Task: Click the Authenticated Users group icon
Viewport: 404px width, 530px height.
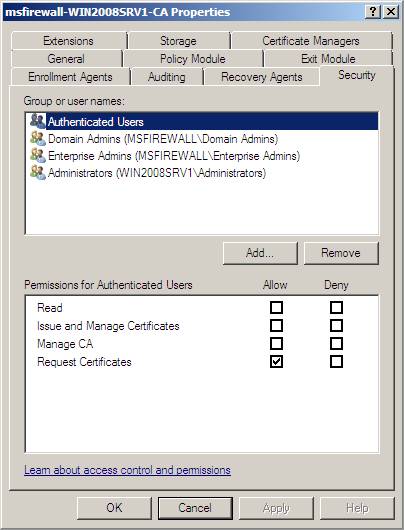Action: pyautogui.click(x=38, y=121)
